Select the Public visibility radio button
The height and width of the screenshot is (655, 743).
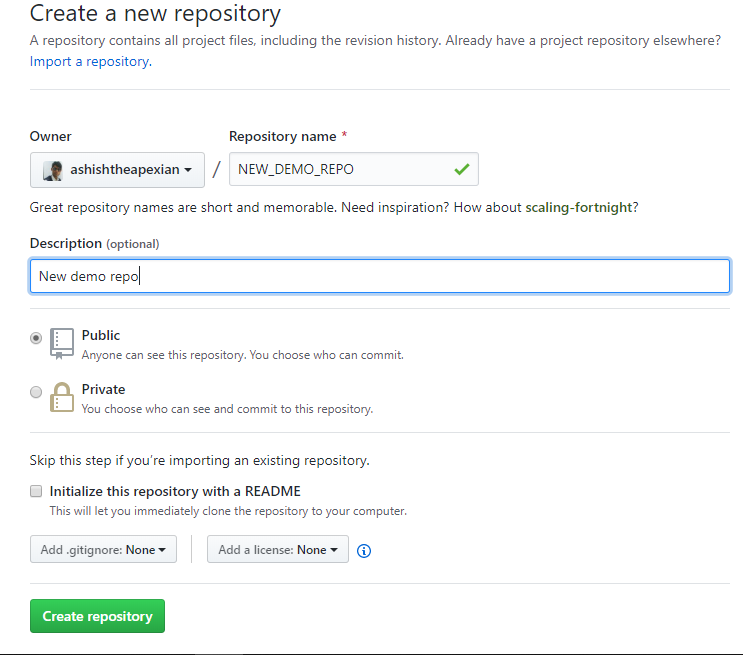(37, 338)
